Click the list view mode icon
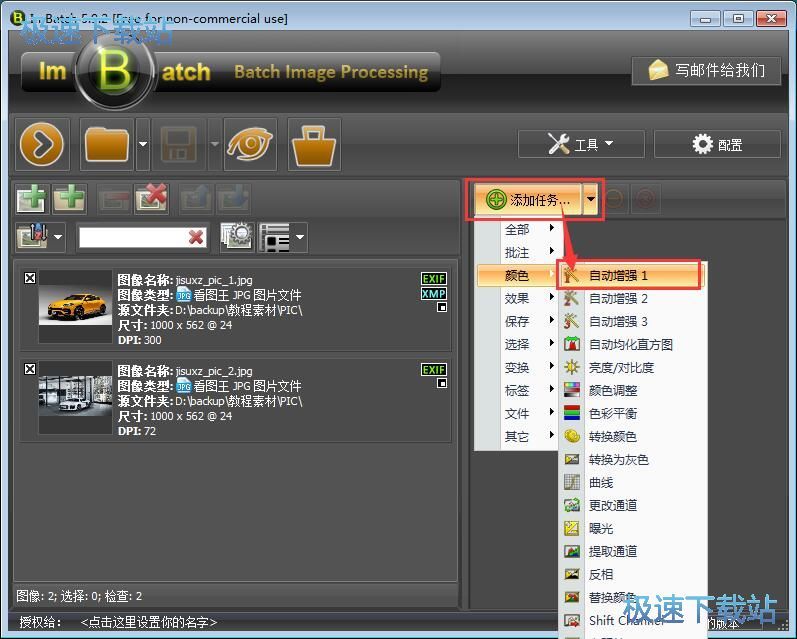 pyautogui.click(x=275, y=236)
